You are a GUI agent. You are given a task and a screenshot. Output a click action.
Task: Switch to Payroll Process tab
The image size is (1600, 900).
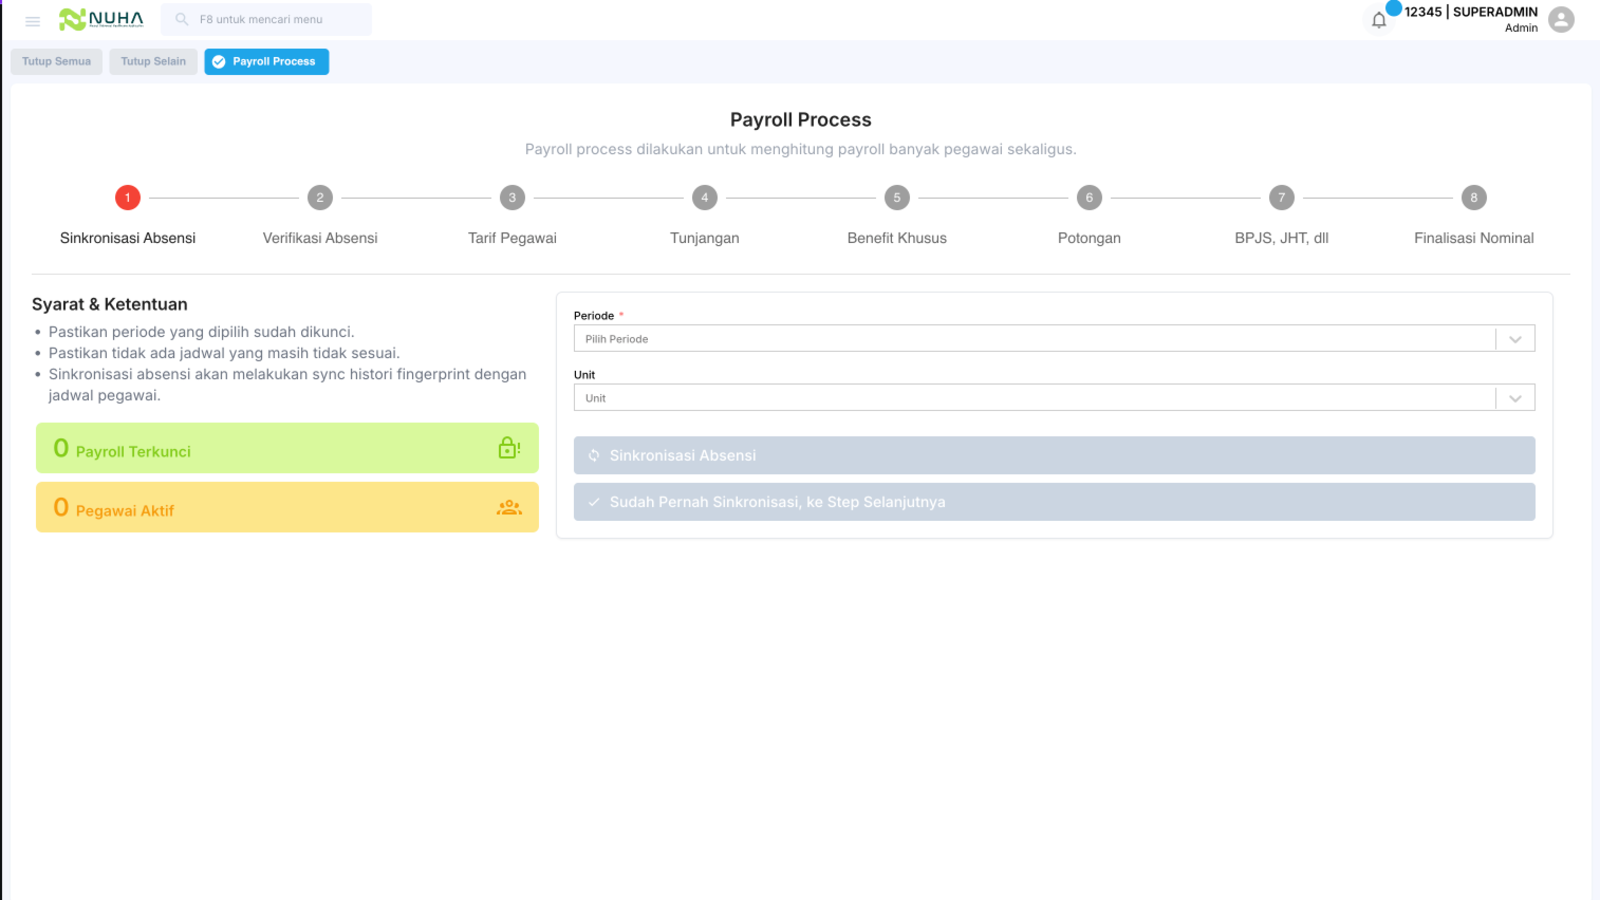tap(267, 62)
